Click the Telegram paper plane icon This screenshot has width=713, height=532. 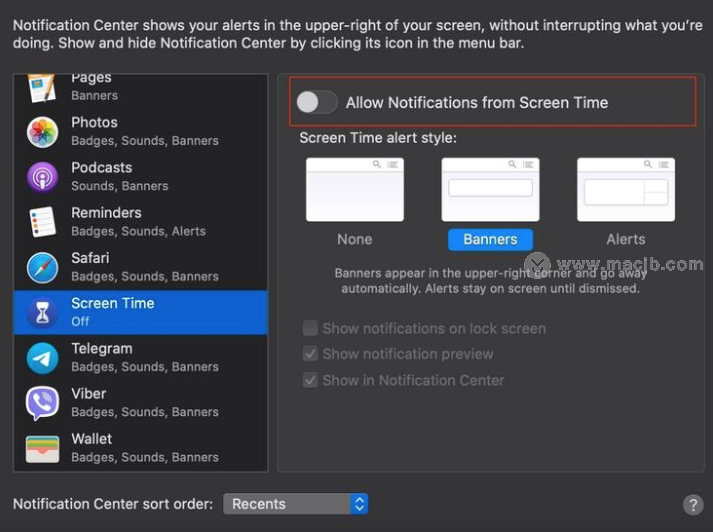(42, 358)
